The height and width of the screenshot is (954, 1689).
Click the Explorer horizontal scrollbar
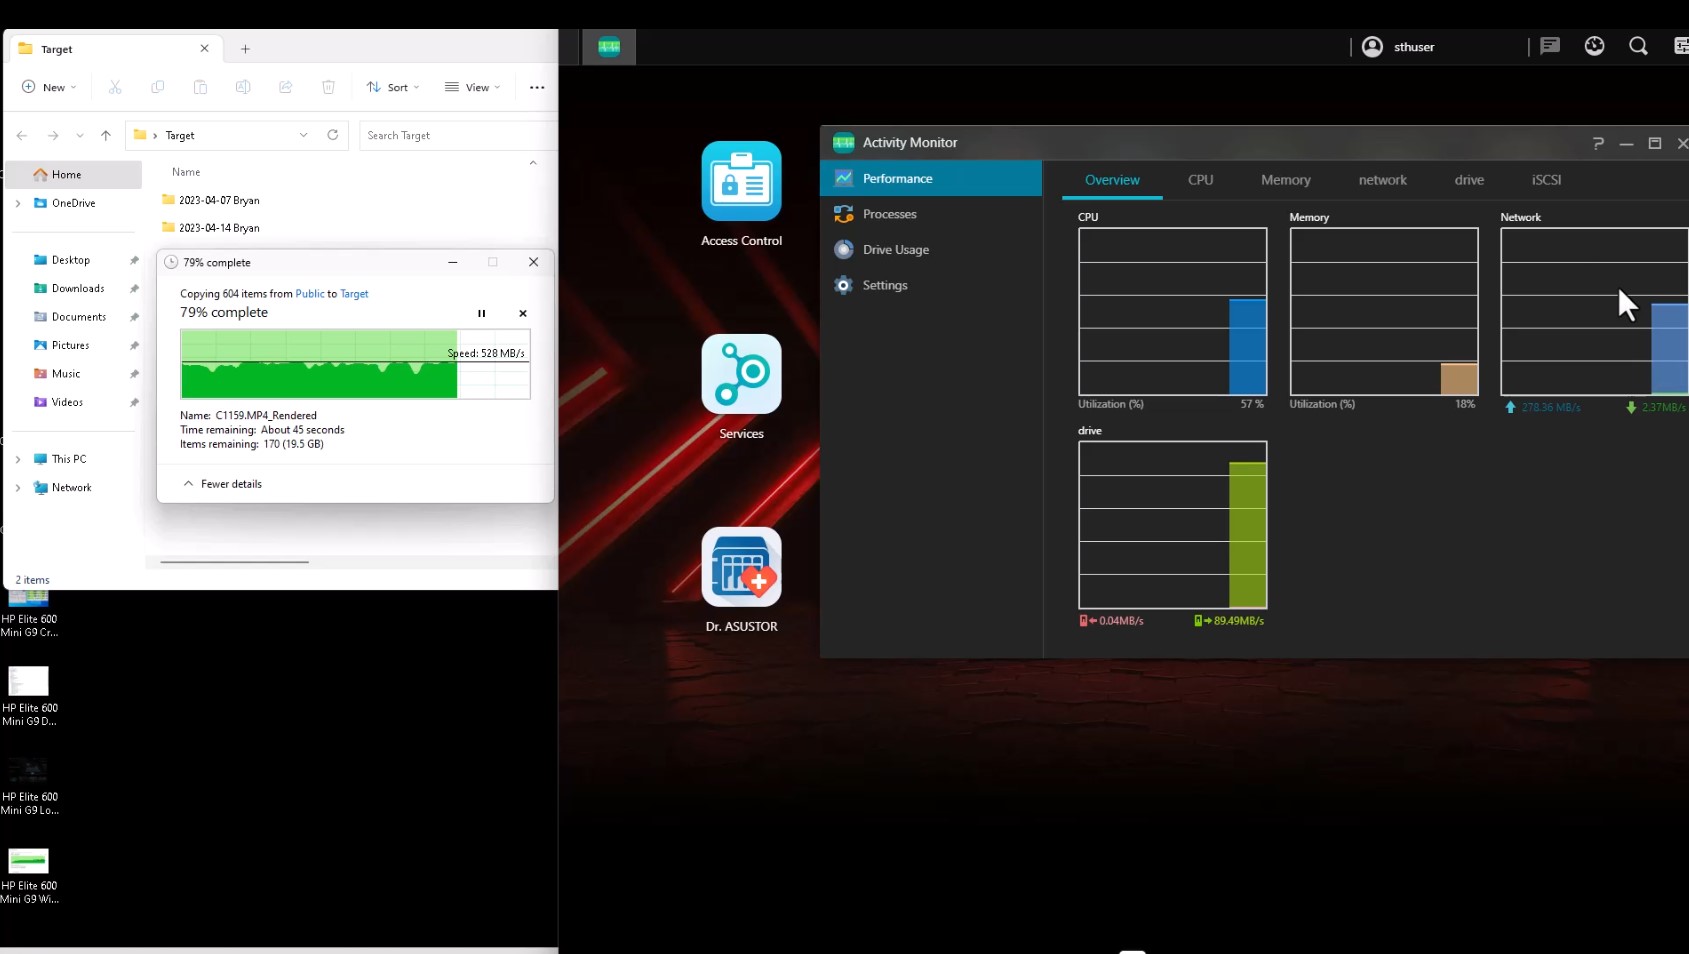234,562
